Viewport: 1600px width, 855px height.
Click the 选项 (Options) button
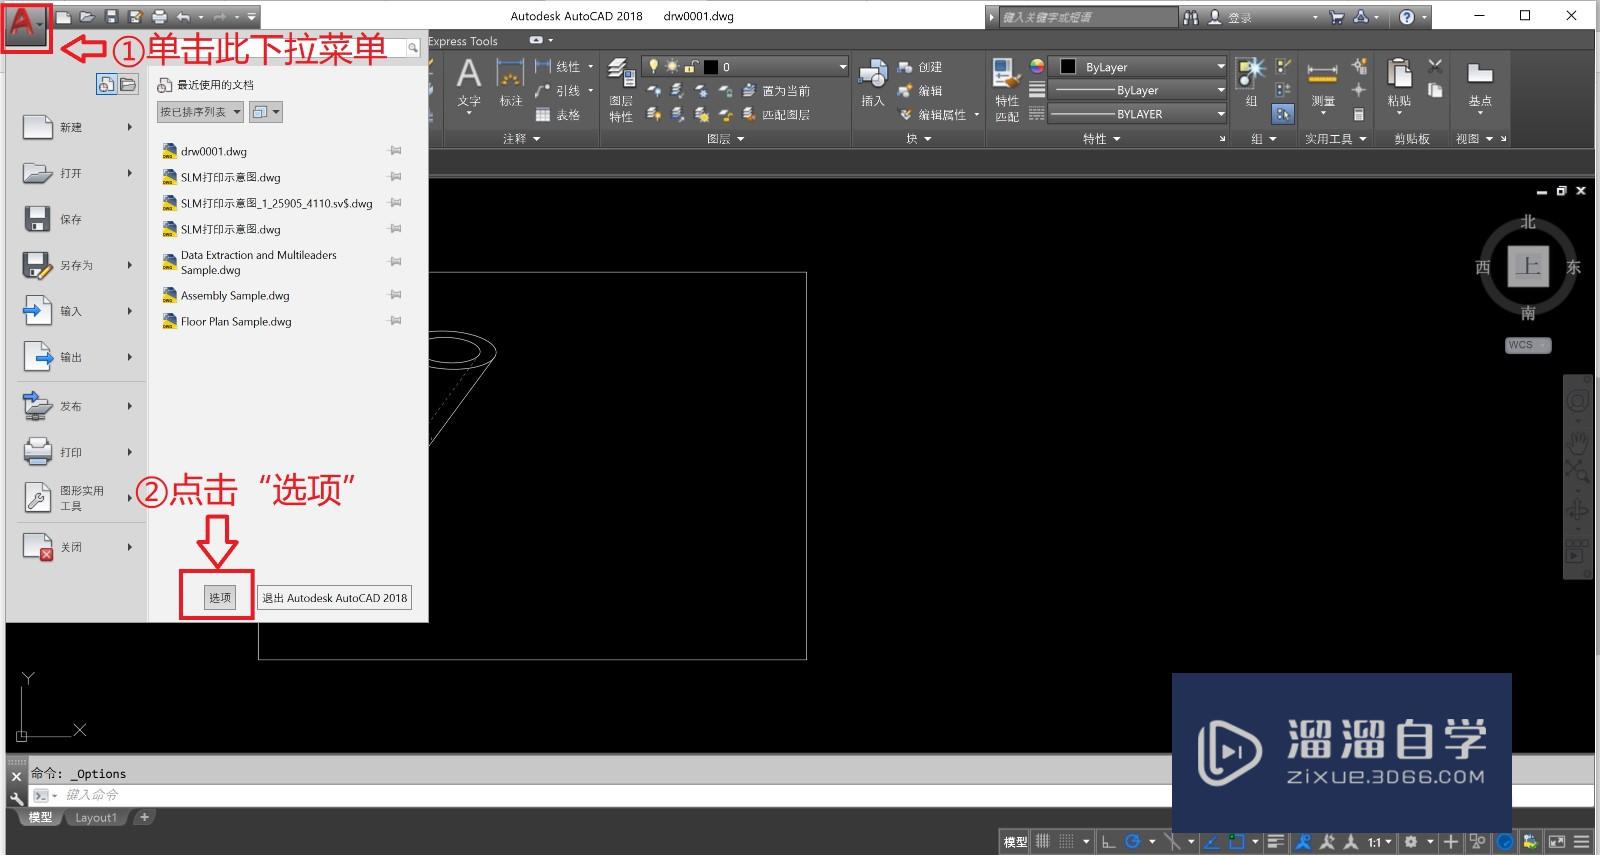(219, 597)
